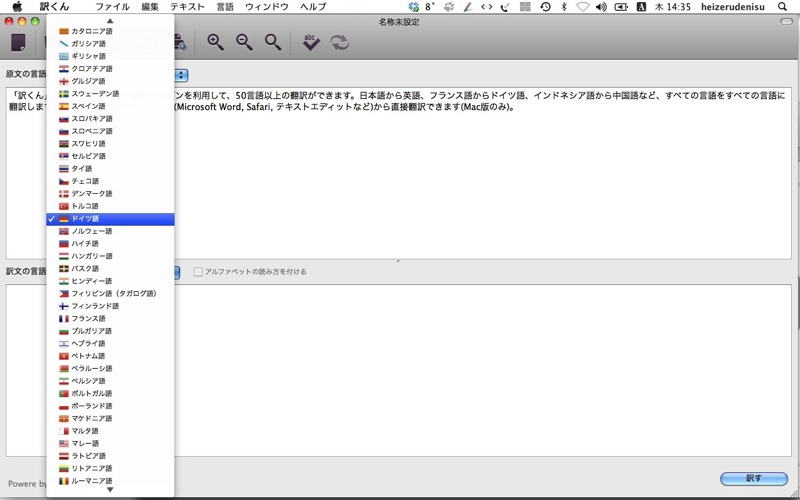Select カタロニア語 from the list
The image size is (800, 500).
[x=110, y=31]
